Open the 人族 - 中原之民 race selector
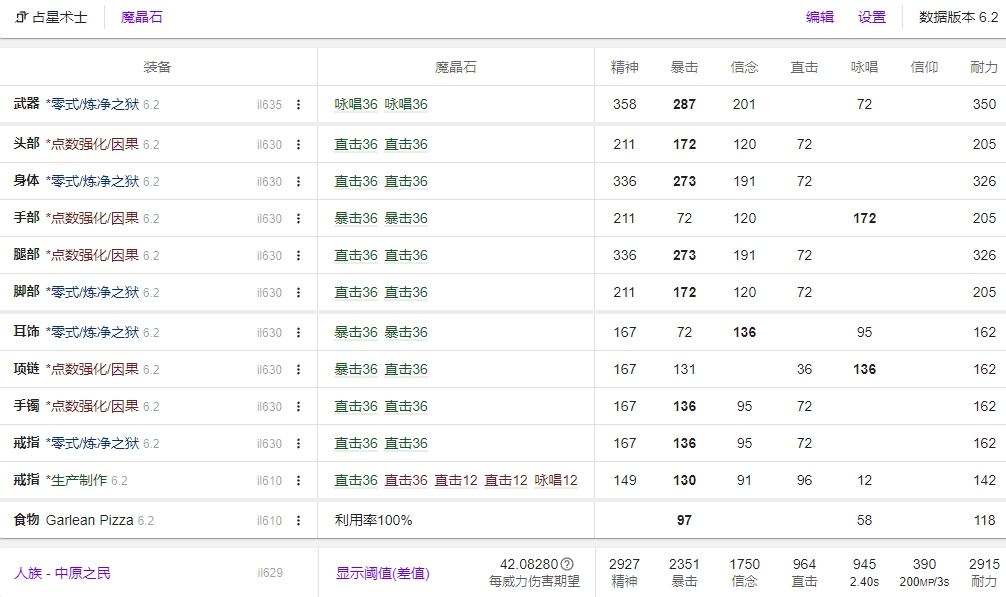 [62, 573]
